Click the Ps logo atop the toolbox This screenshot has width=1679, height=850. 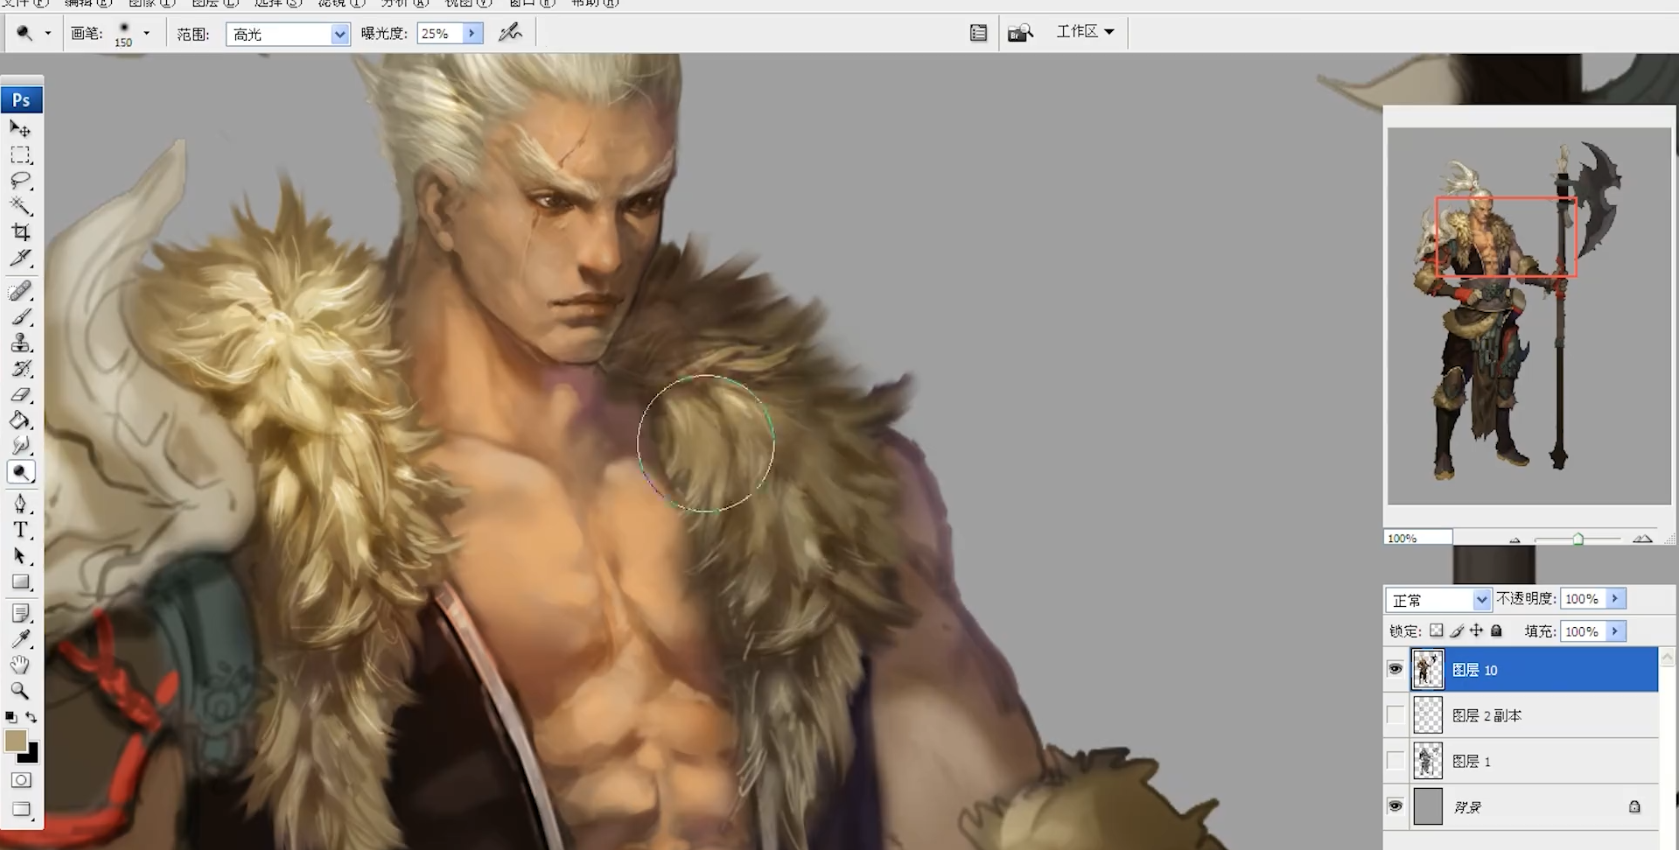click(x=21, y=100)
